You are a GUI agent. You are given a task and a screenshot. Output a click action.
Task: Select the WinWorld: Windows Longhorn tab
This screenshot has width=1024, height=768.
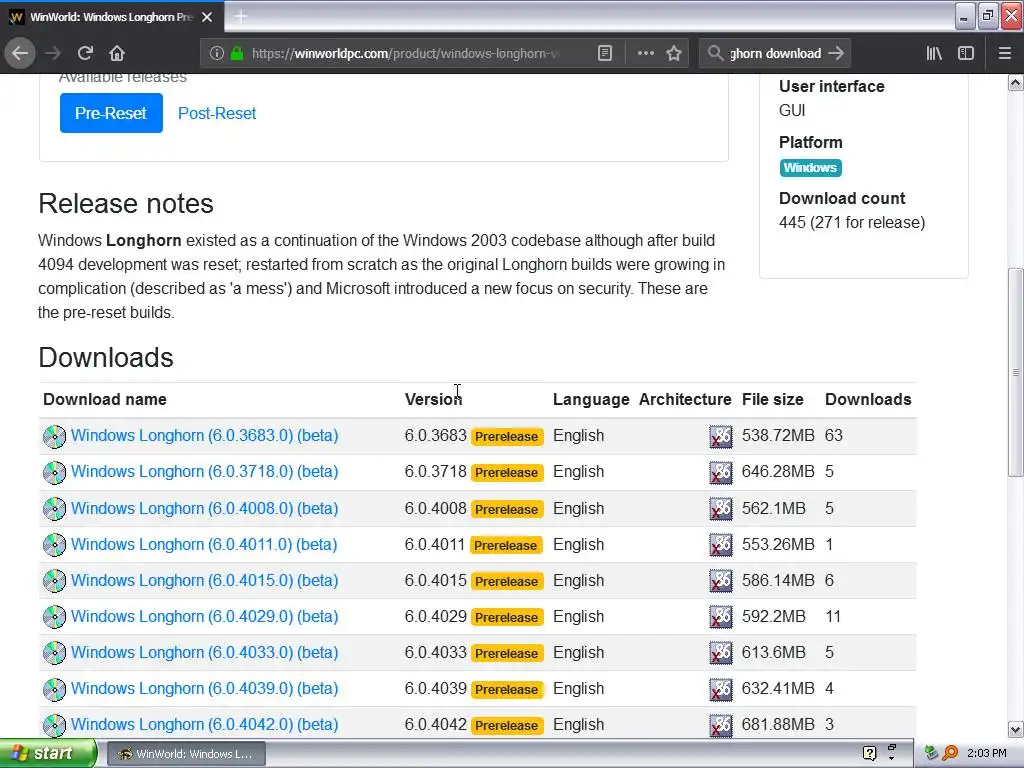coord(111,17)
